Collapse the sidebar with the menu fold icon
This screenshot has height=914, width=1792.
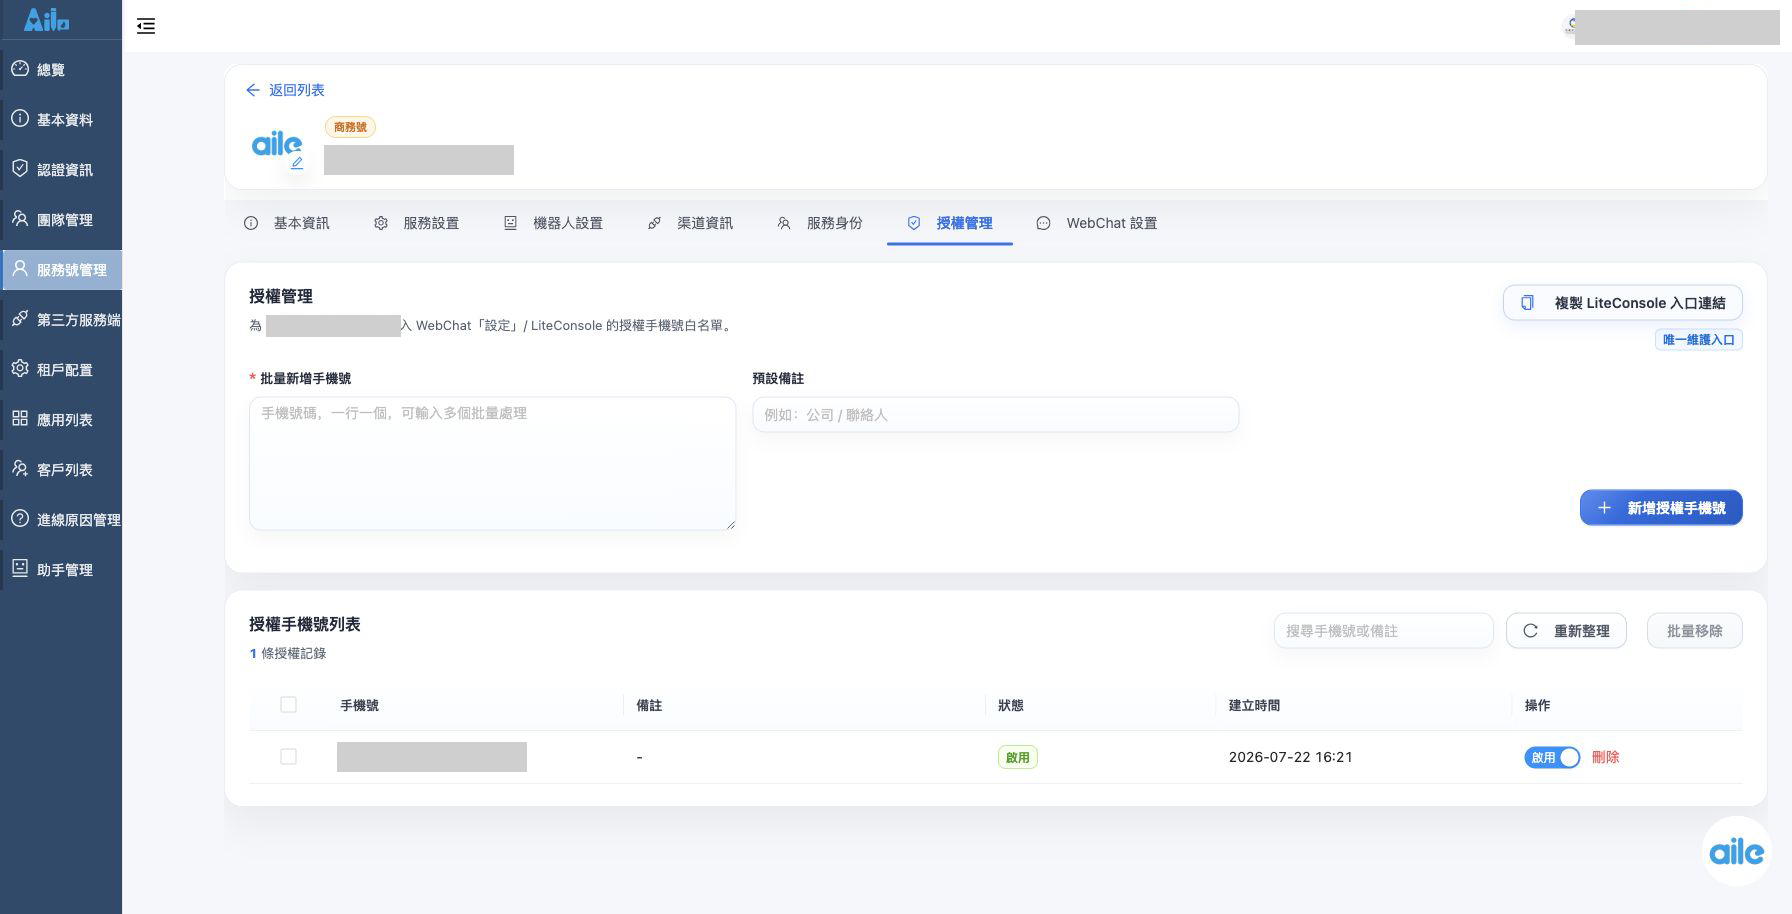click(x=146, y=26)
